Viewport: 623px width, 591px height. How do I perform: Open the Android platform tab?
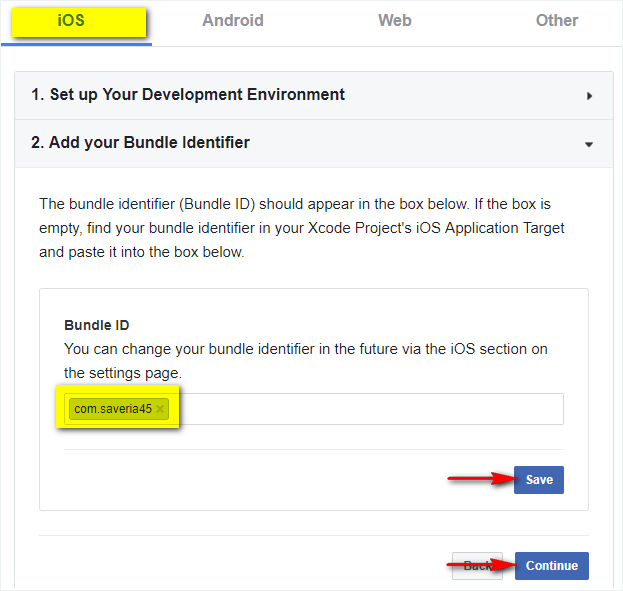tap(232, 21)
